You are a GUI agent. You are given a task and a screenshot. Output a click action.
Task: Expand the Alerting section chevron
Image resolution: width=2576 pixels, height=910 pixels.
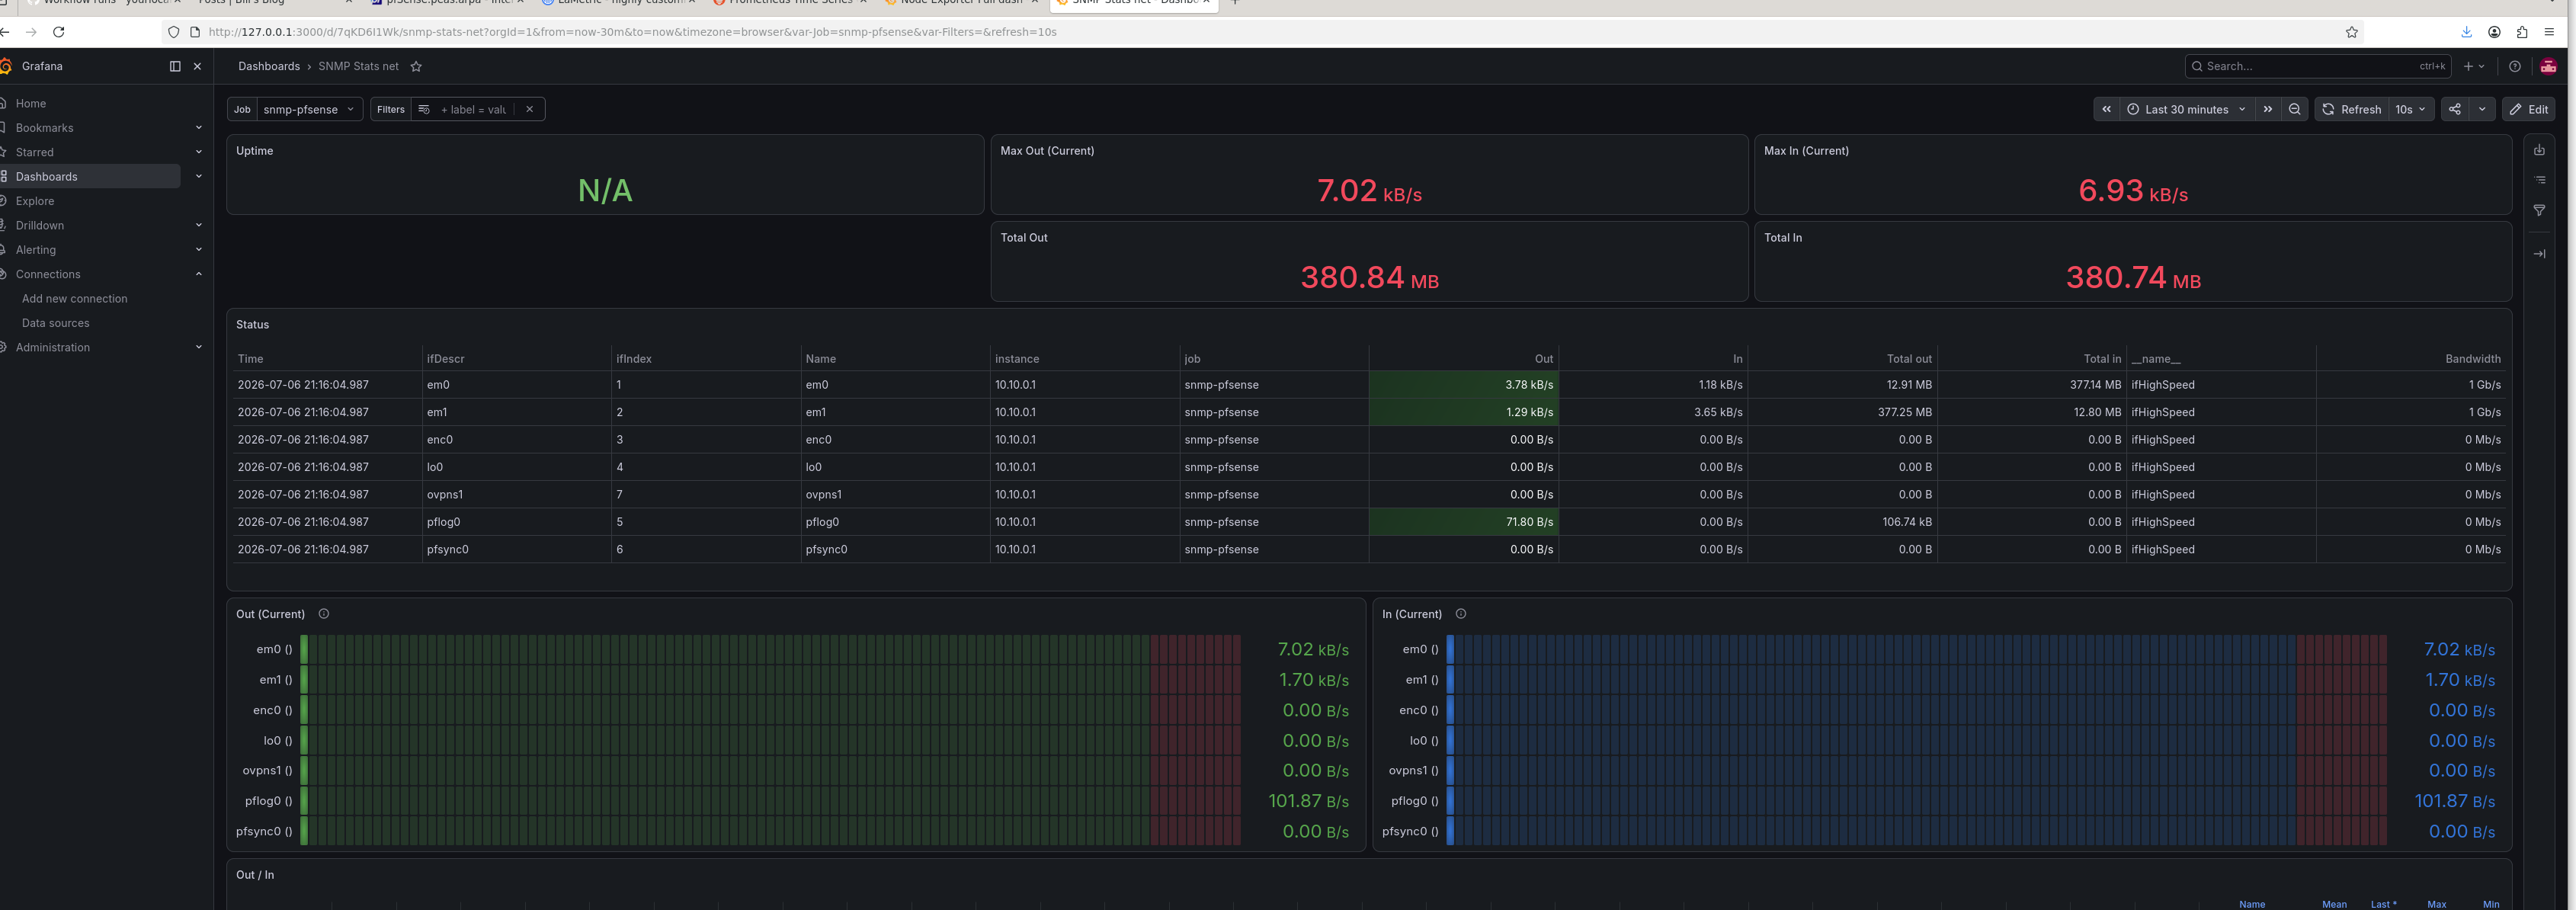[198, 250]
